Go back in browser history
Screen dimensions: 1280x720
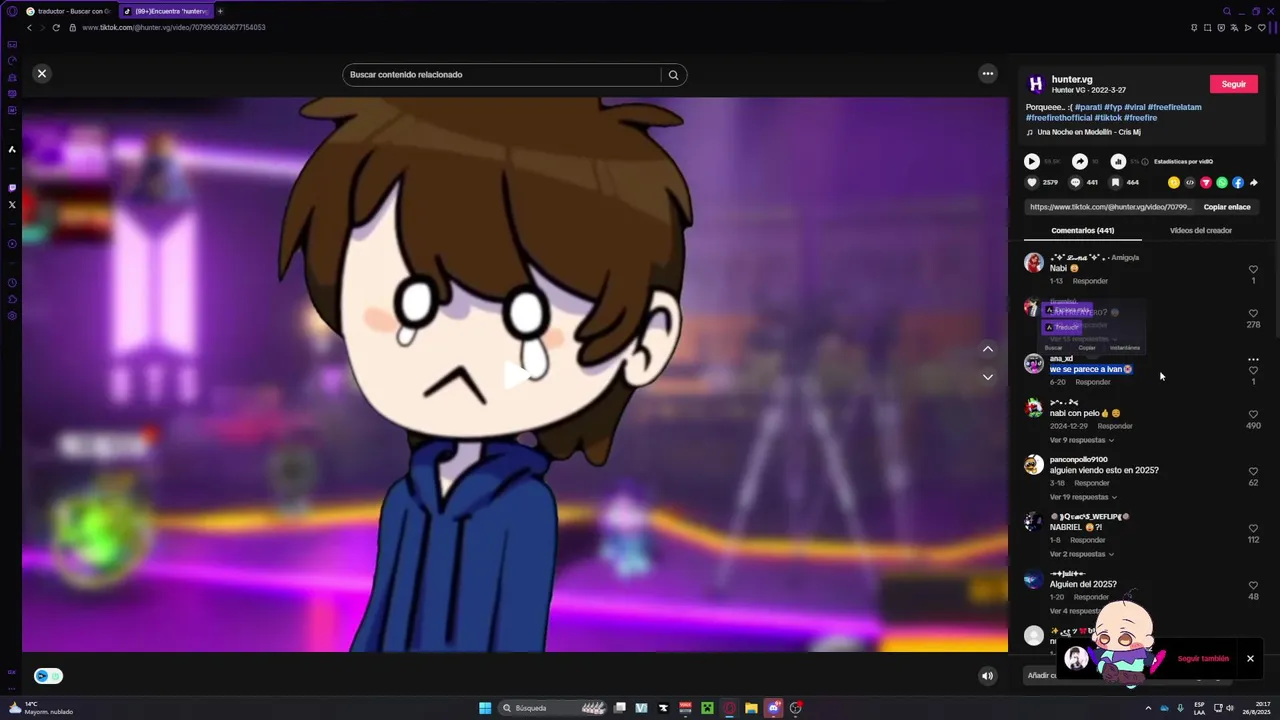tap(29, 27)
